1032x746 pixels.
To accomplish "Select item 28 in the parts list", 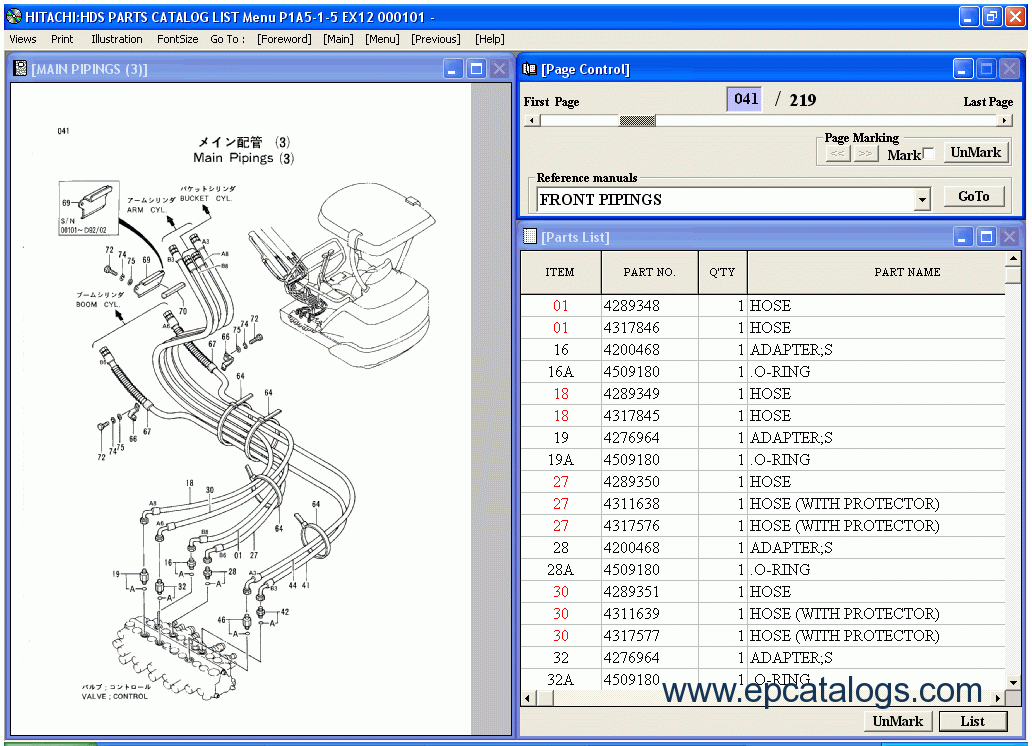I will 561,548.
